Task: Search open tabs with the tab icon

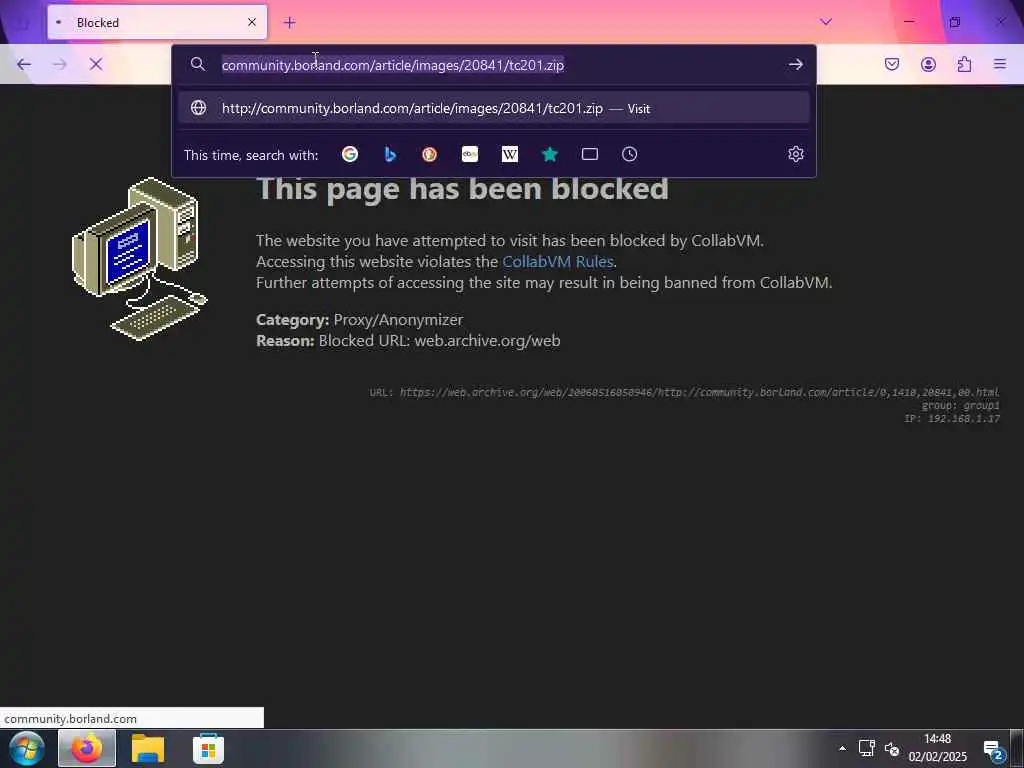Action: point(590,154)
